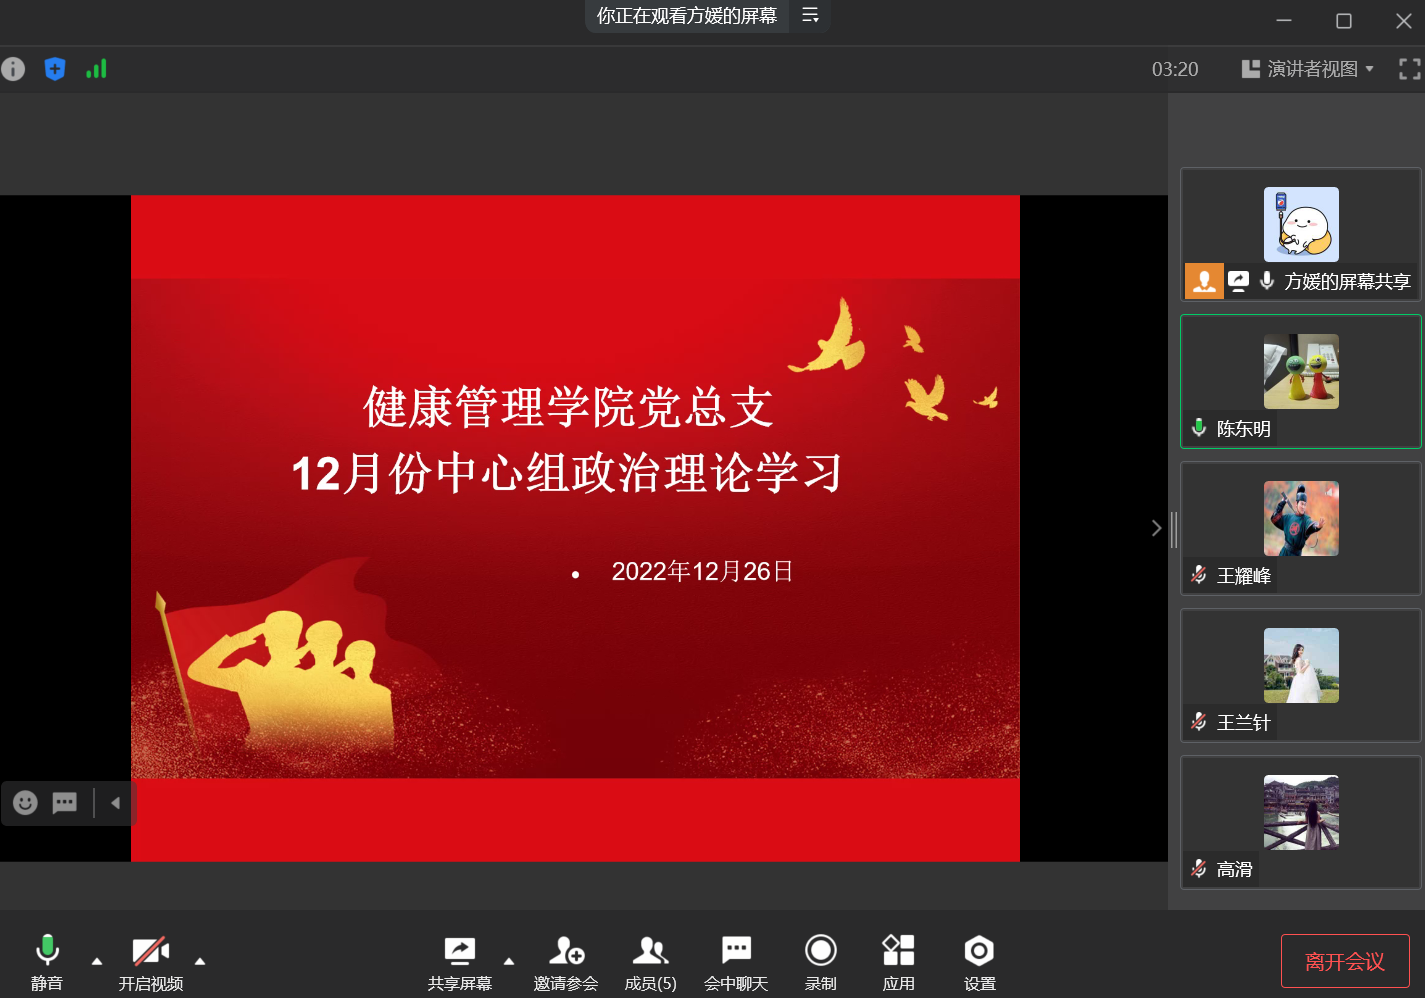This screenshot has height=998, width=1425.
Task: Turn on the camera (开启视频)
Action: [151, 962]
